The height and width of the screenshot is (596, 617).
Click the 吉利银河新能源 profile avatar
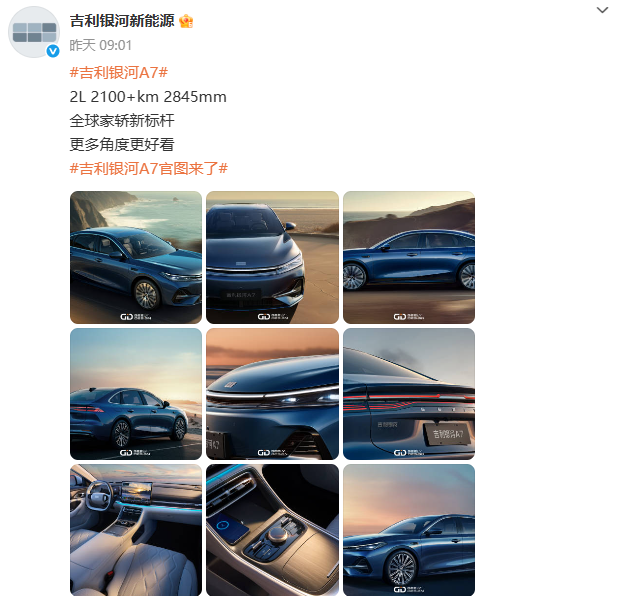[34, 32]
